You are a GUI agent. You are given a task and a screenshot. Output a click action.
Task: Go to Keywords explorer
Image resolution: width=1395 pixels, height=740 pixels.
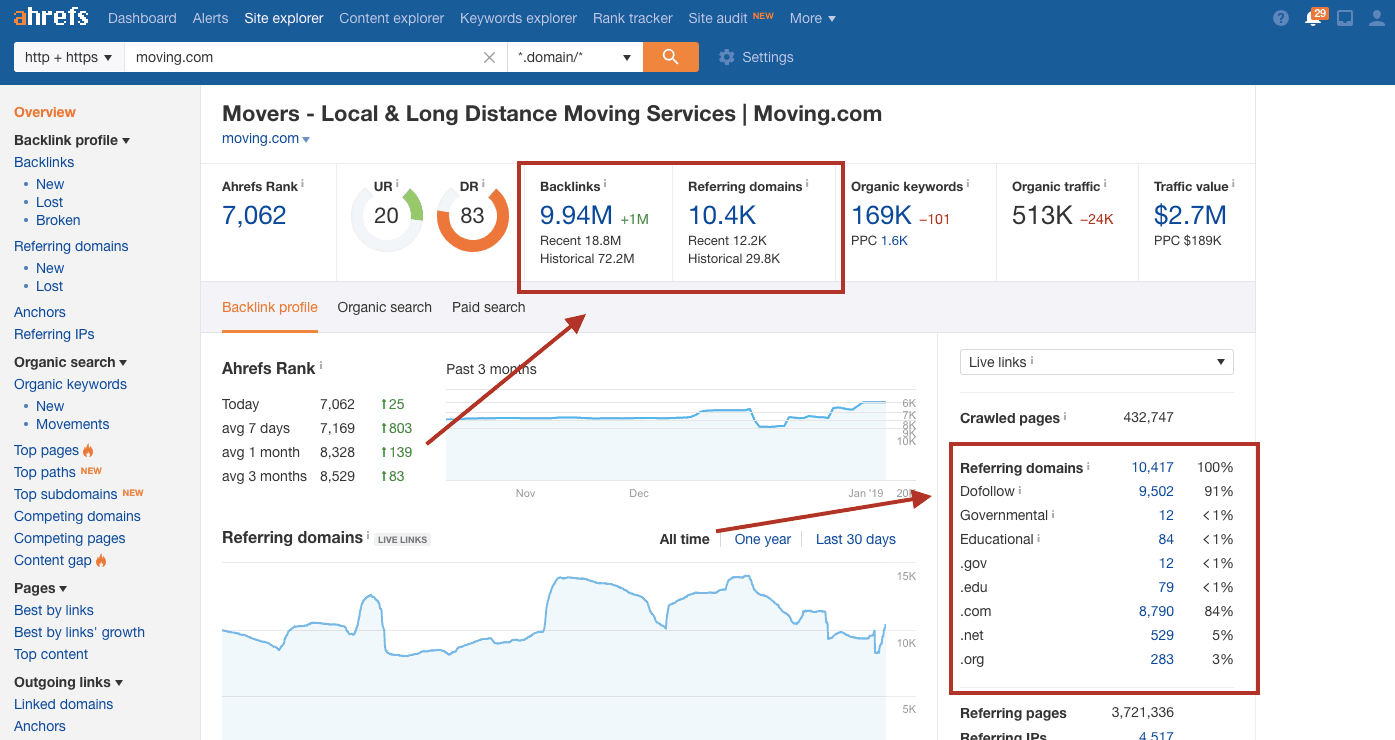(519, 18)
